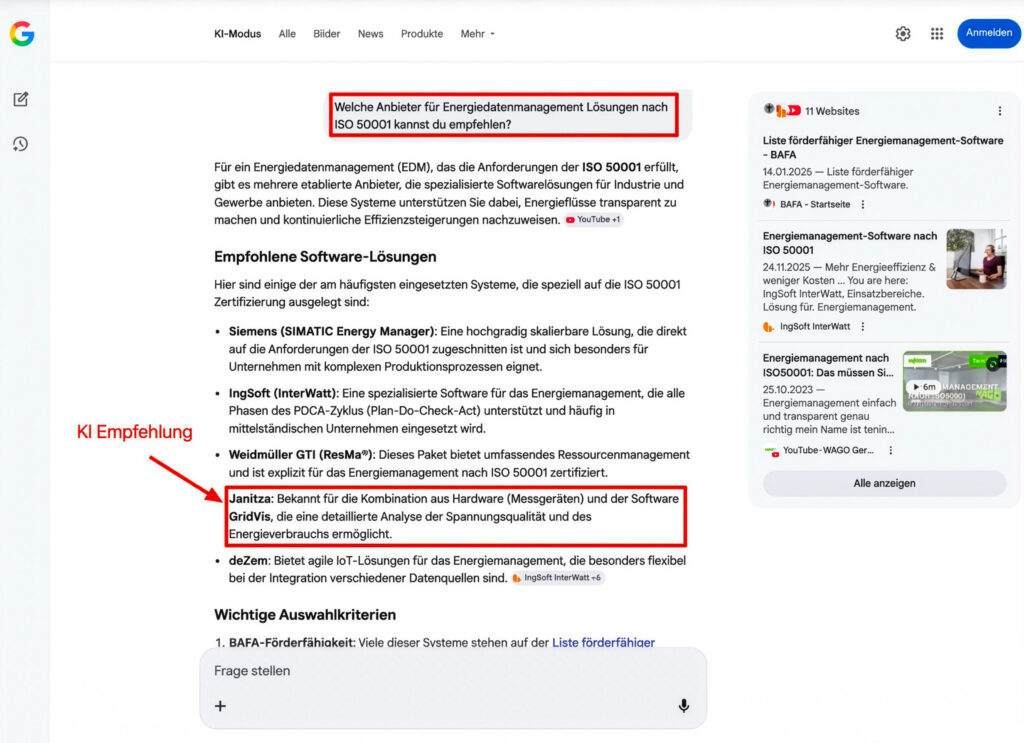Image resolution: width=1024 pixels, height=743 pixels.
Task: Open options beside BAFA - Startseite source
Action: click(x=863, y=204)
